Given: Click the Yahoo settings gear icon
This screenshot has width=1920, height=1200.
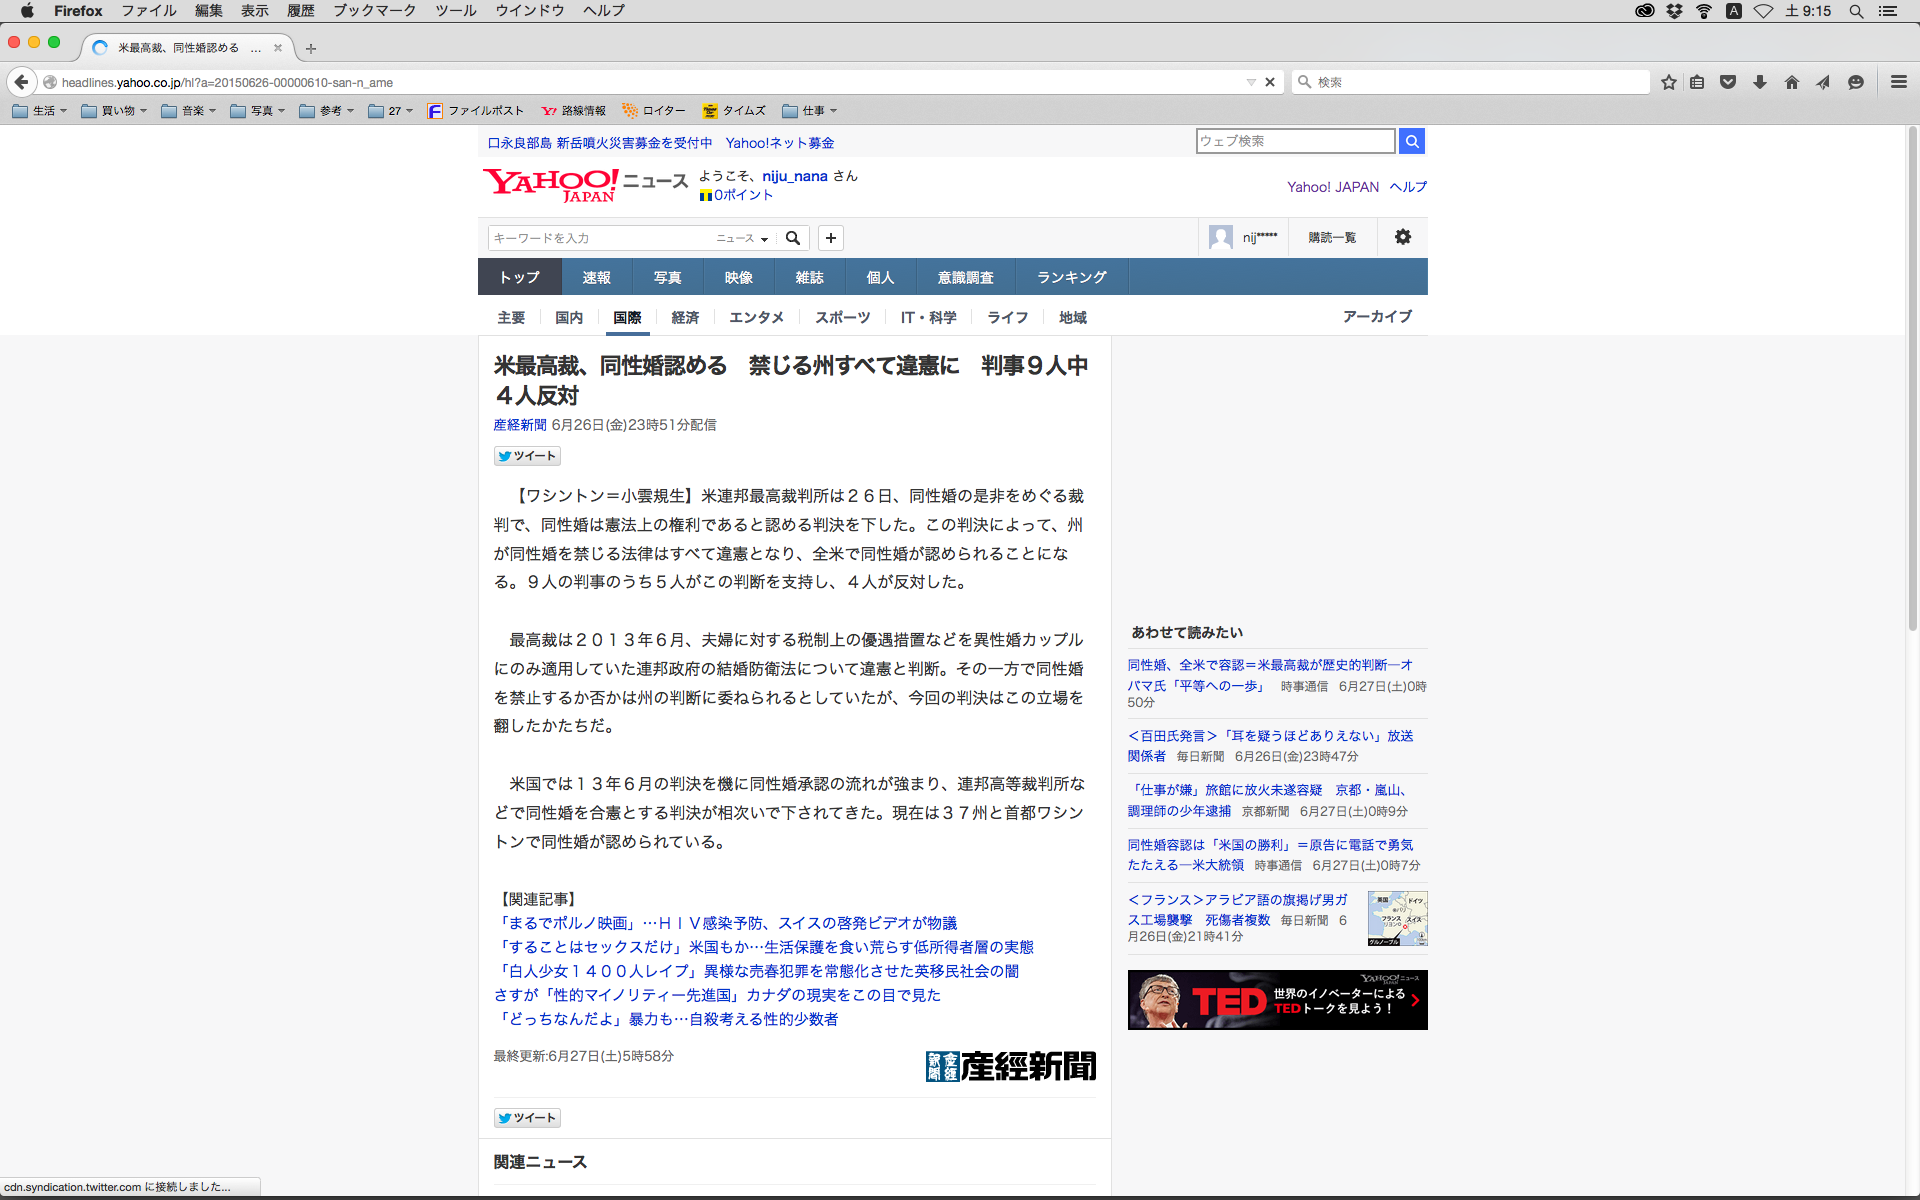Looking at the screenshot, I should click(x=1403, y=237).
